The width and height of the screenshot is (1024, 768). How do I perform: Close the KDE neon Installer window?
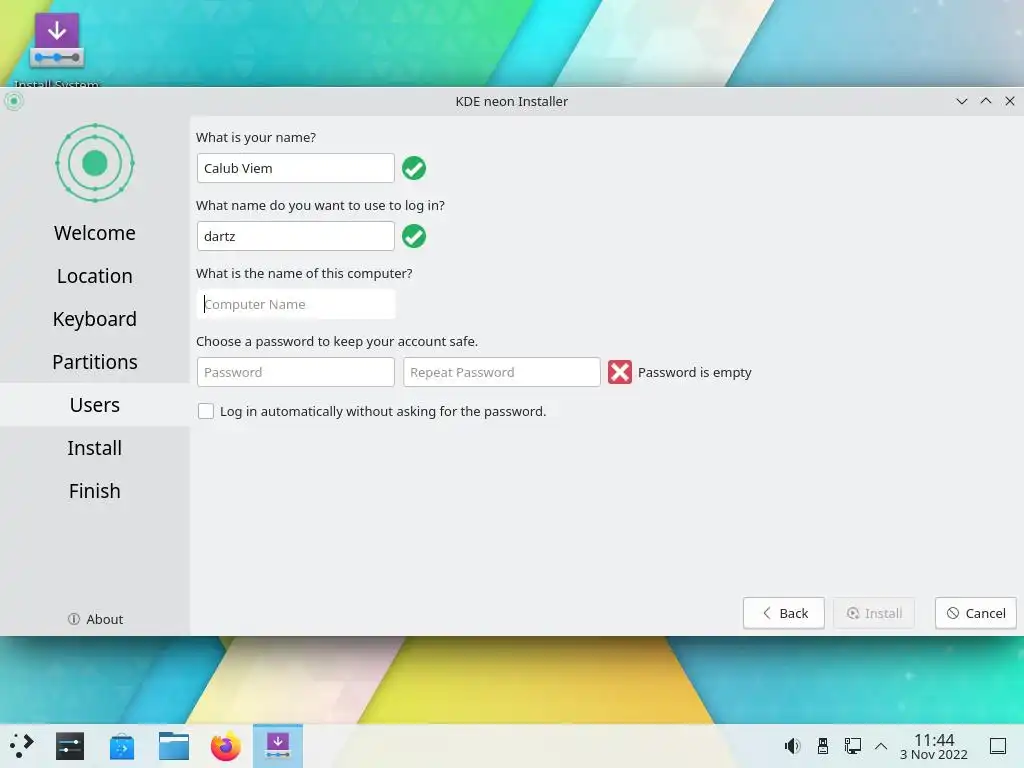(1010, 101)
